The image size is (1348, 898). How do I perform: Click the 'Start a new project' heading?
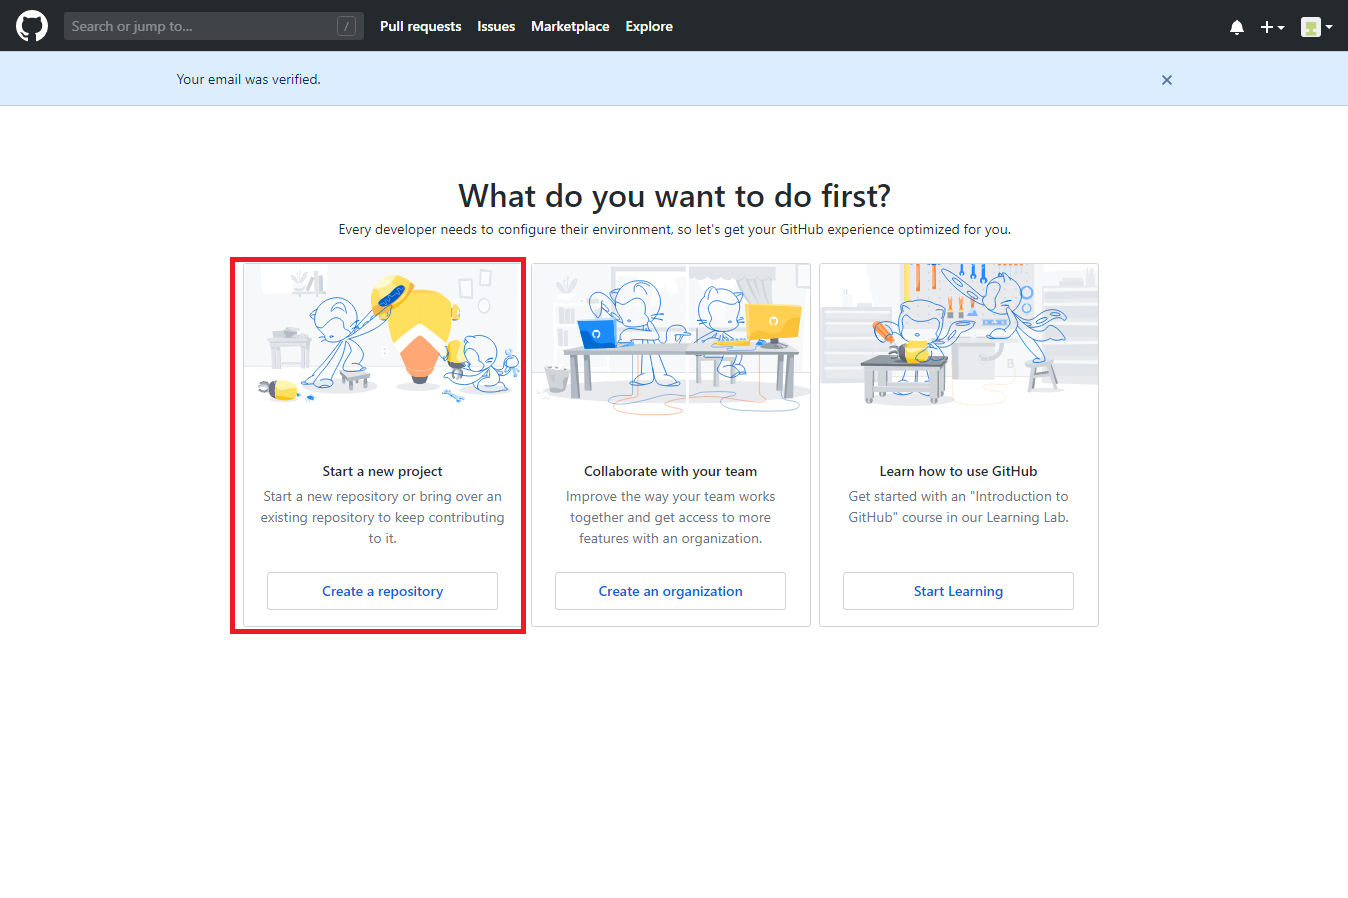click(x=382, y=471)
